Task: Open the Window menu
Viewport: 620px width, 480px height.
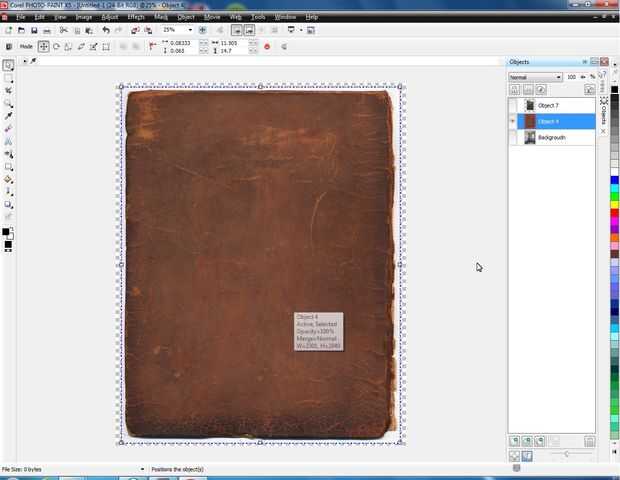Action: coord(285,17)
